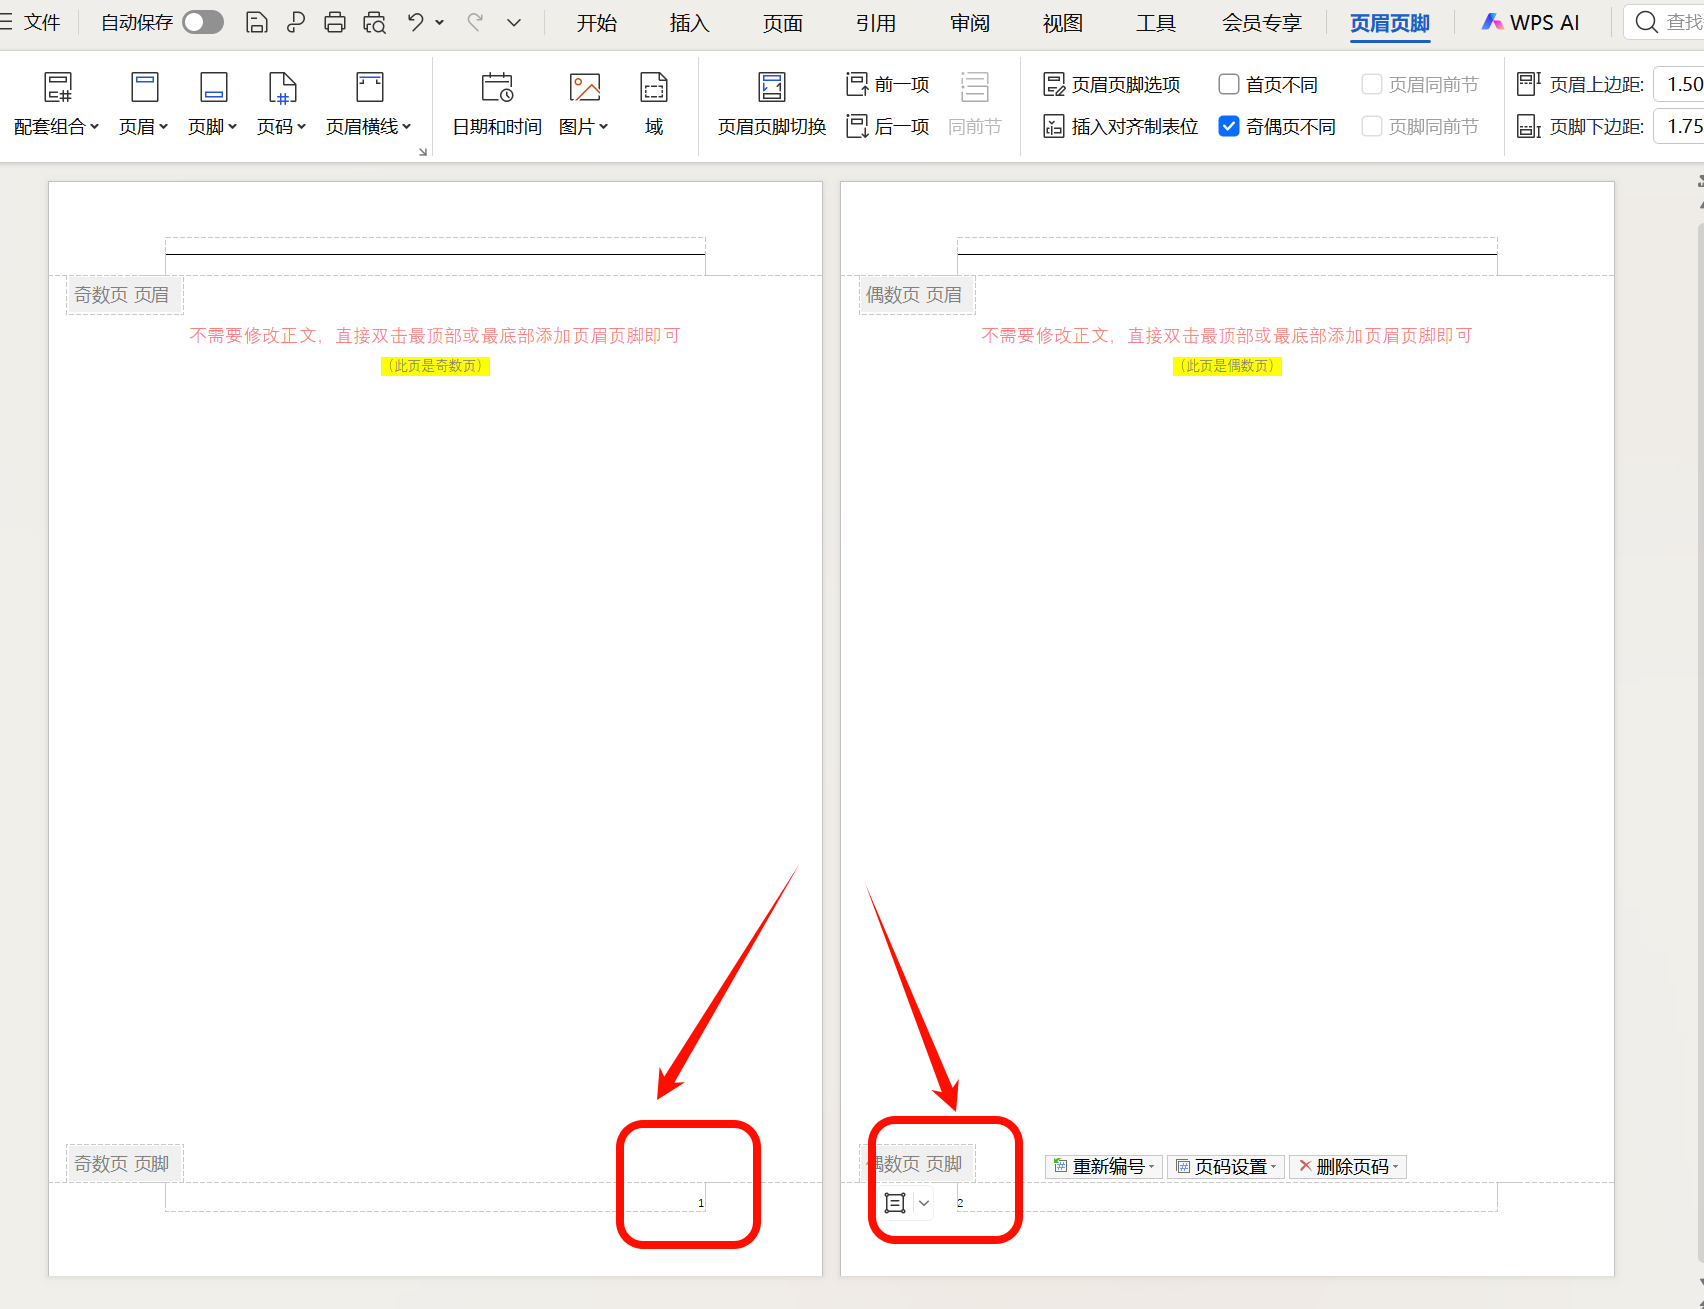Click the 页脚 footer icon
Screen dimensions: 1704x1309
tap(214, 87)
